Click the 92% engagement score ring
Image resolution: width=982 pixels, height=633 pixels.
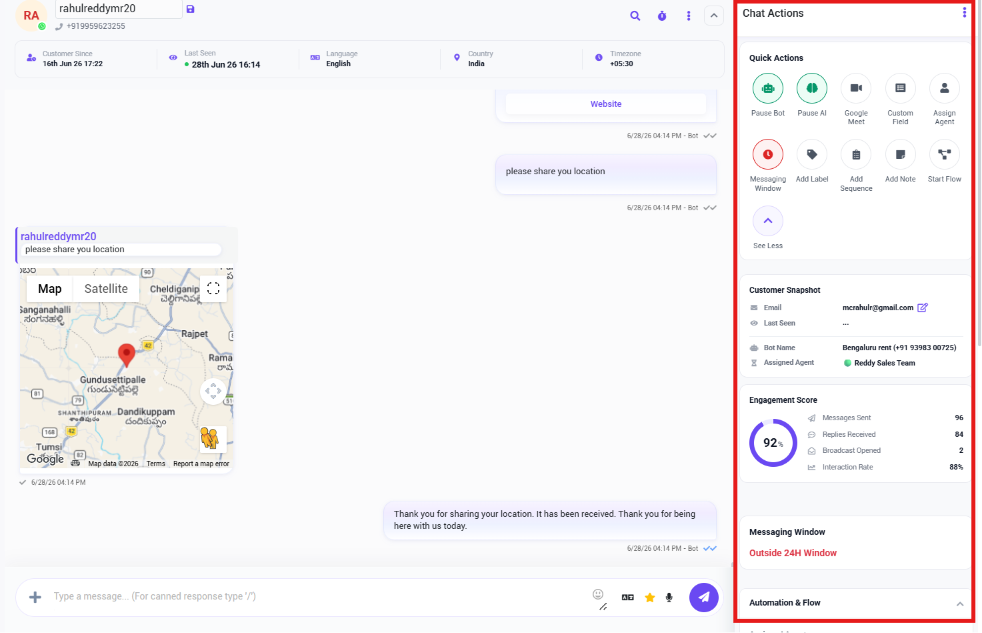point(773,443)
